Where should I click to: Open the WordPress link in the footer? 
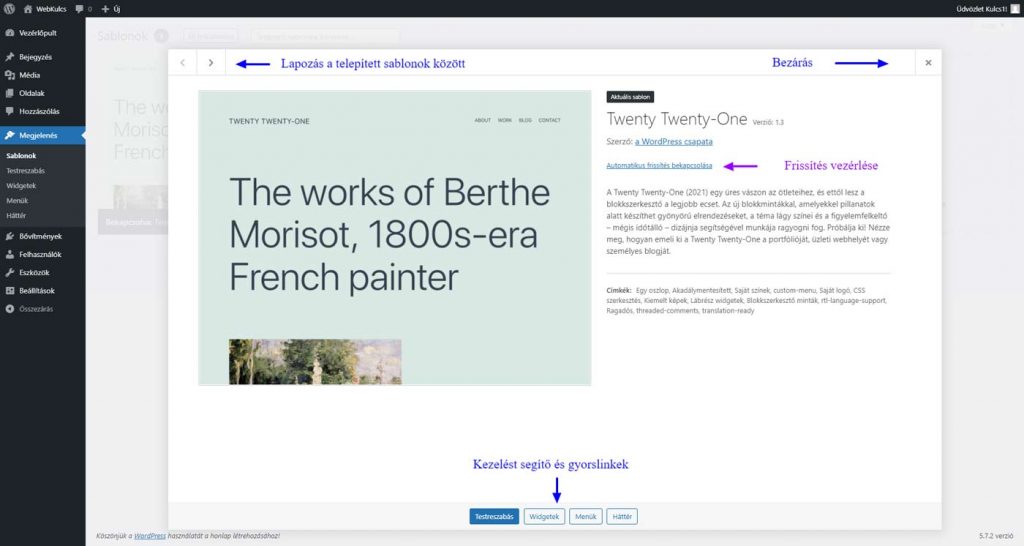click(x=150, y=536)
